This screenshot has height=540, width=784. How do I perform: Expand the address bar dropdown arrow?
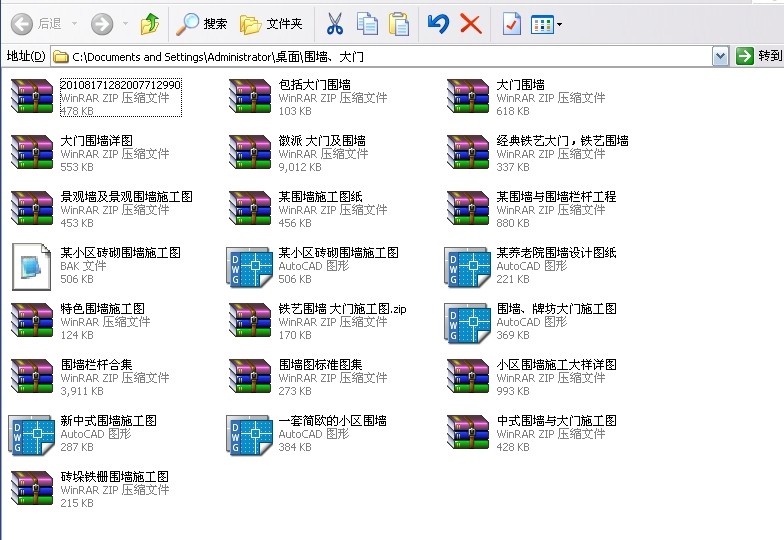click(x=720, y=56)
